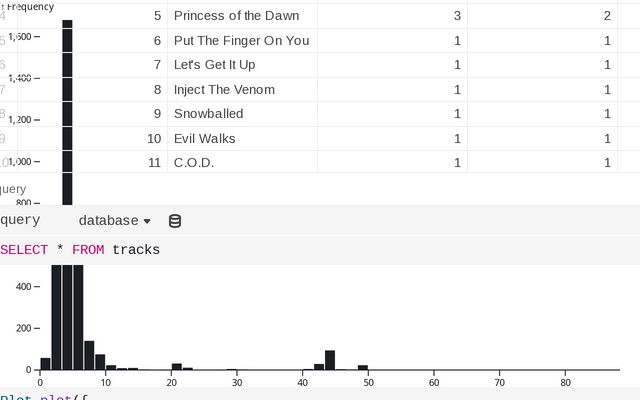Click the track ID 7 cell
The height and width of the screenshot is (400, 640).
click(x=157, y=65)
